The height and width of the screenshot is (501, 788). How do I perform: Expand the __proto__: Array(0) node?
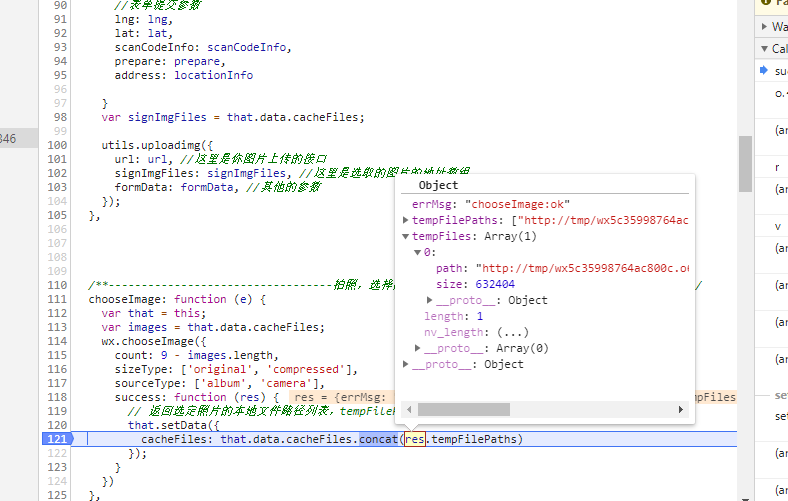tap(418, 348)
